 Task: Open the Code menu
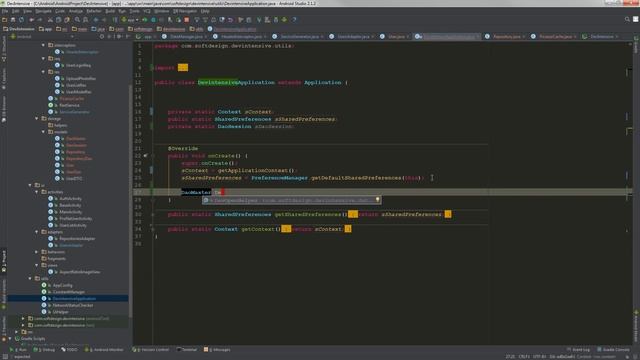pyautogui.click(x=60, y=11)
